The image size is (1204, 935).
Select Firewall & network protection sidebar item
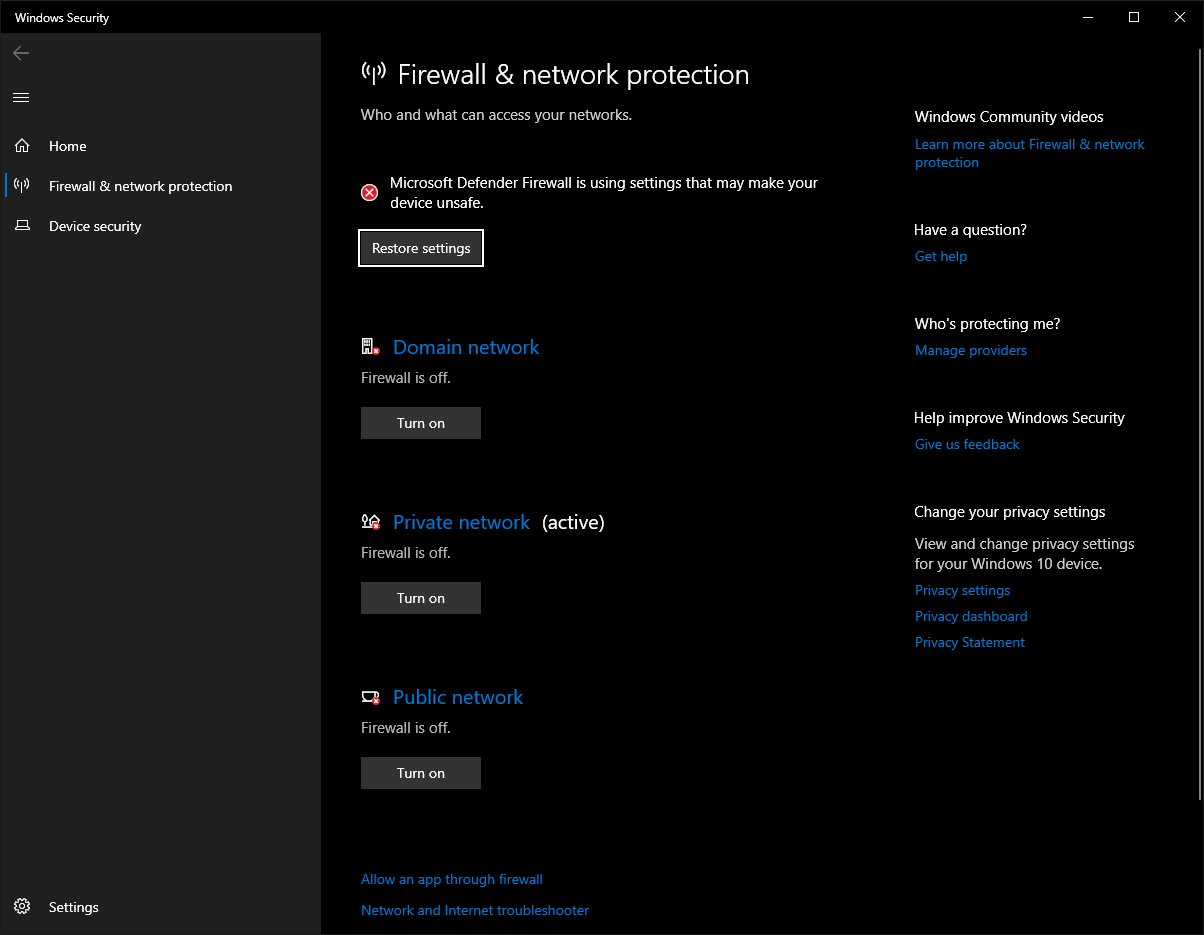(160, 186)
